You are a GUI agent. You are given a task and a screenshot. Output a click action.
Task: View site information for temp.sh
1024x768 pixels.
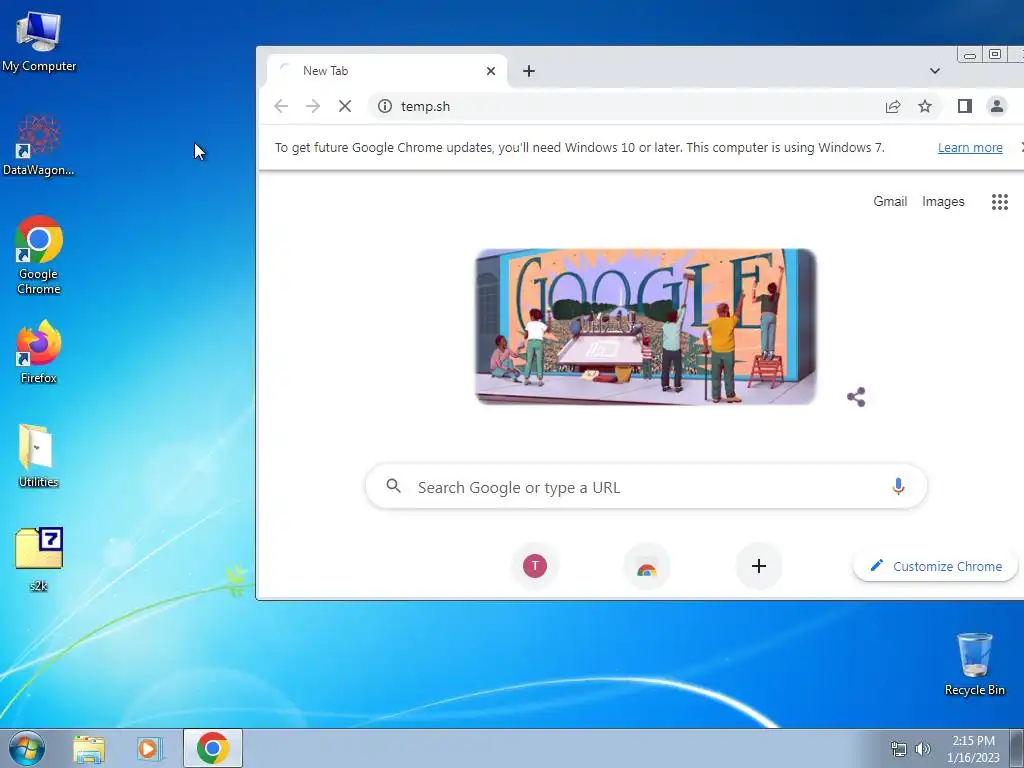click(x=385, y=106)
